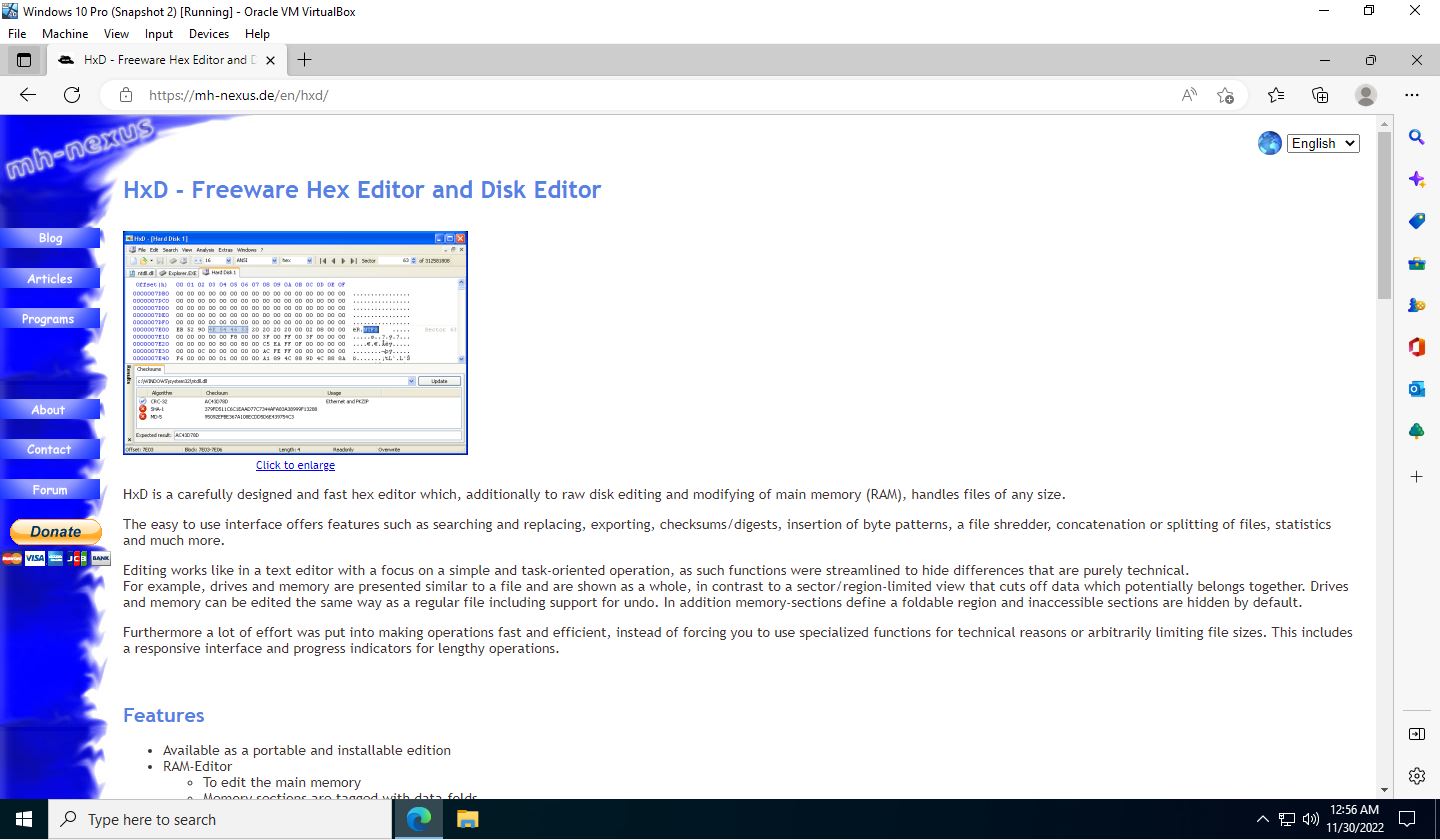
Task: Open sidebar Games icon
Action: (1417, 306)
